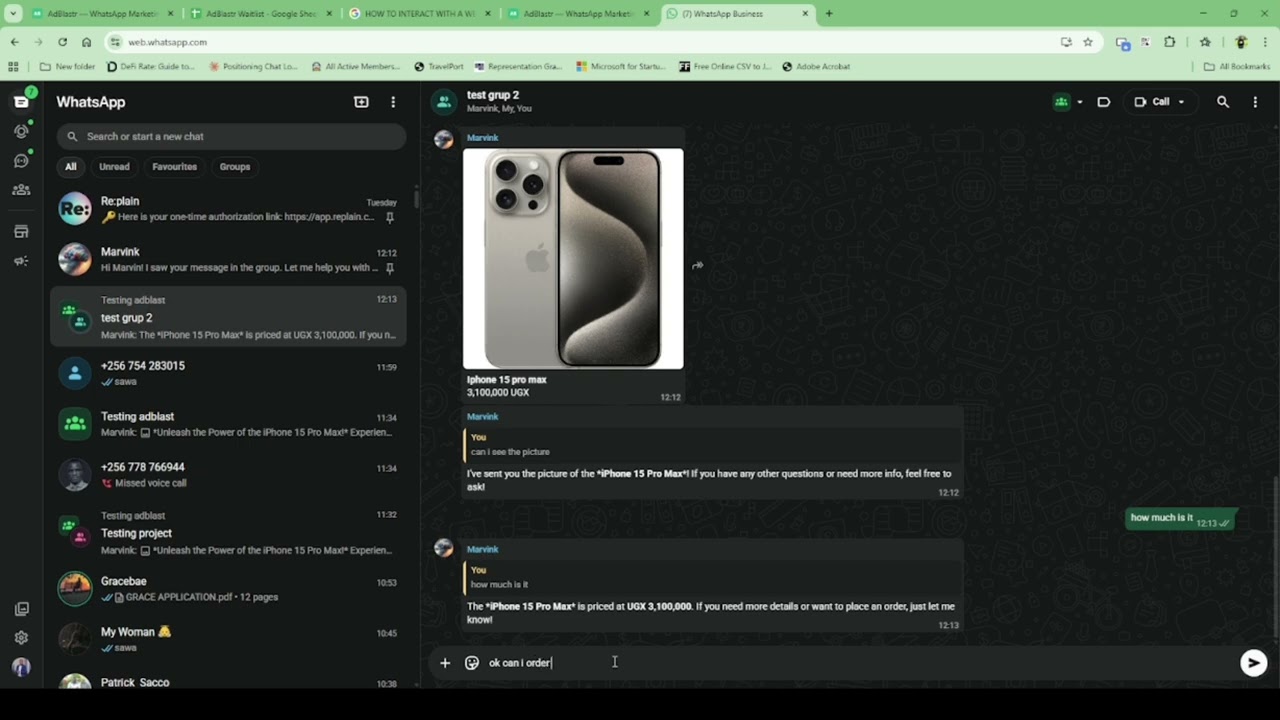The height and width of the screenshot is (720, 1280).
Task: Switch to the first AdBlastr WhatsApp Marketing tab
Action: tap(102, 14)
